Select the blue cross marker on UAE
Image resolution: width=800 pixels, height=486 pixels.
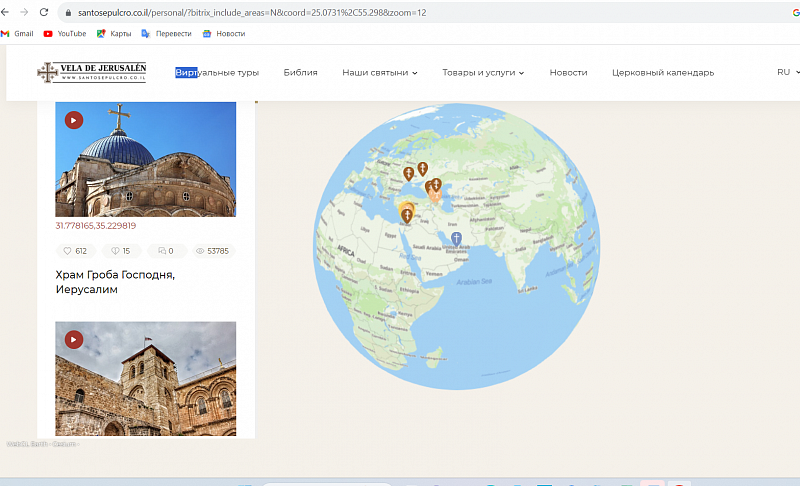(x=456, y=238)
